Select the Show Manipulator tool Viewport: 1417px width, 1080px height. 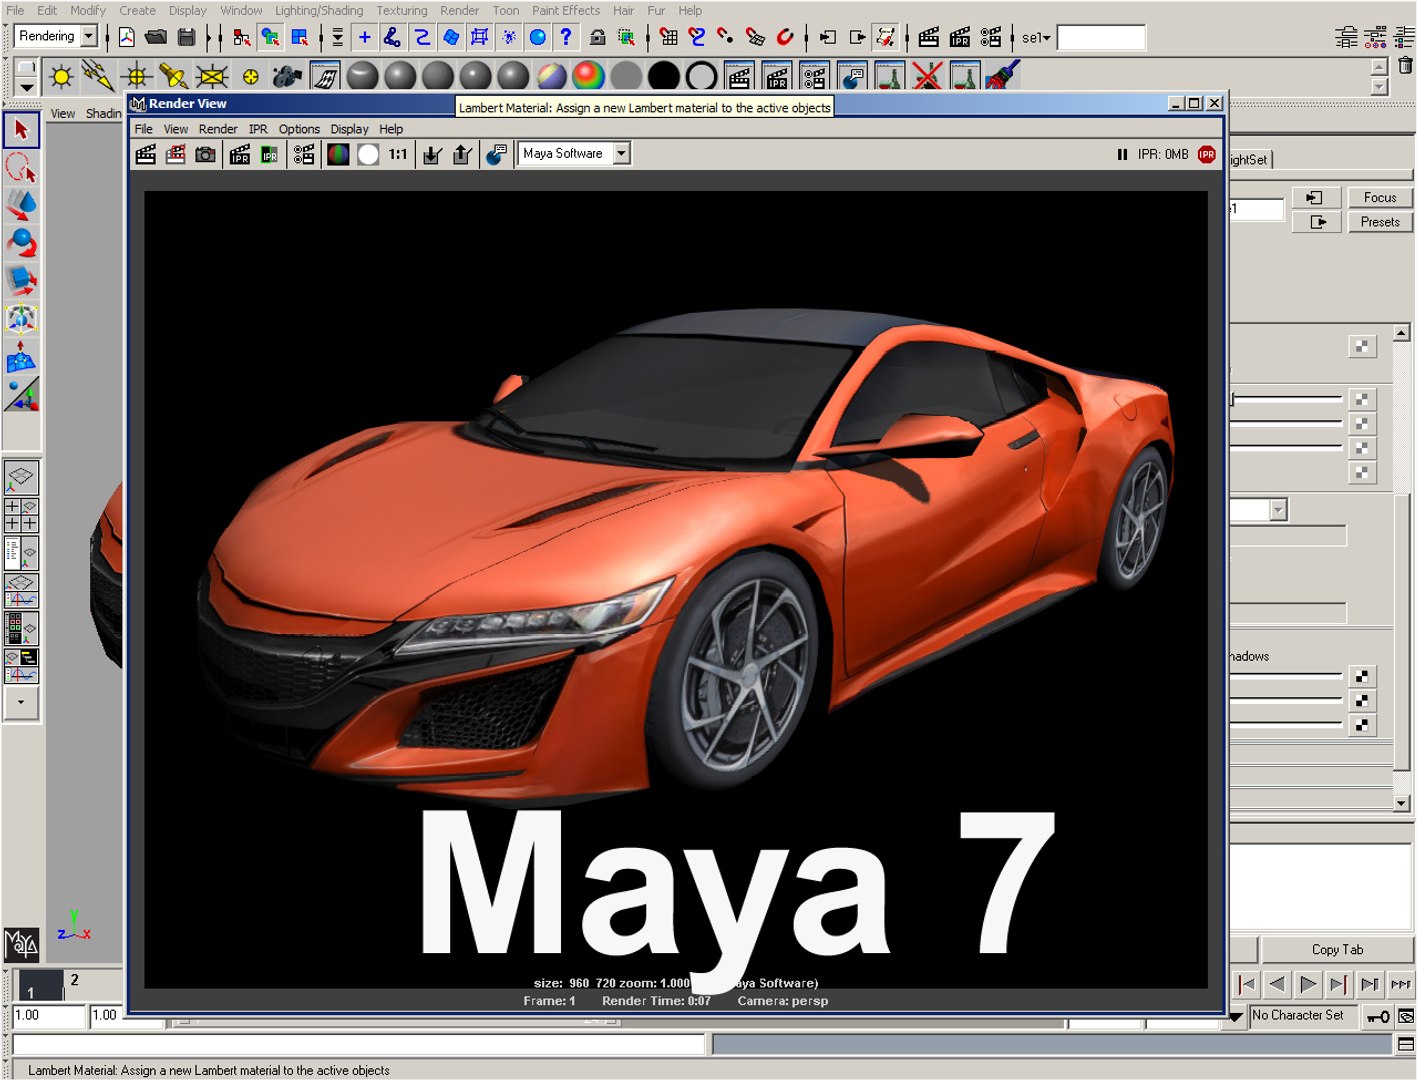pos(21,395)
